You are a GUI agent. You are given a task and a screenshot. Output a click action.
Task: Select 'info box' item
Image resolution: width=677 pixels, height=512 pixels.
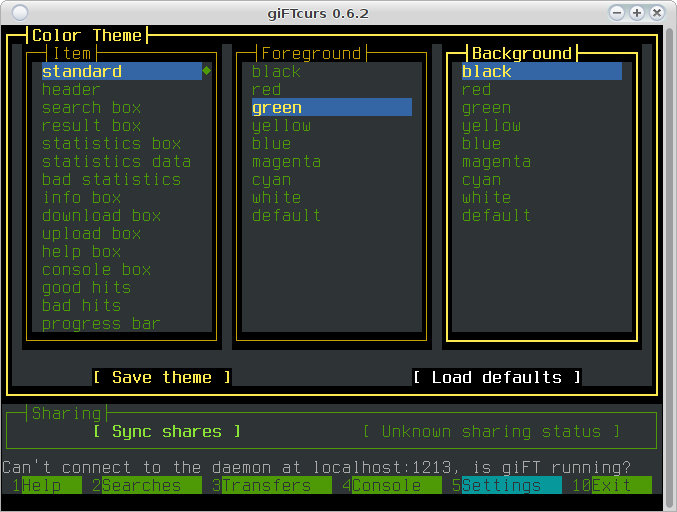[x=82, y=198]
